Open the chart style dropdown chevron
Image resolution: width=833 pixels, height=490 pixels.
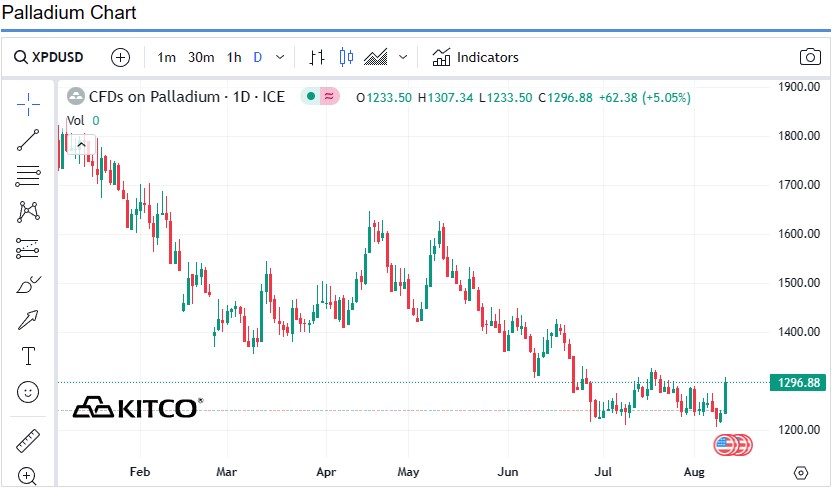pos(403,57)
